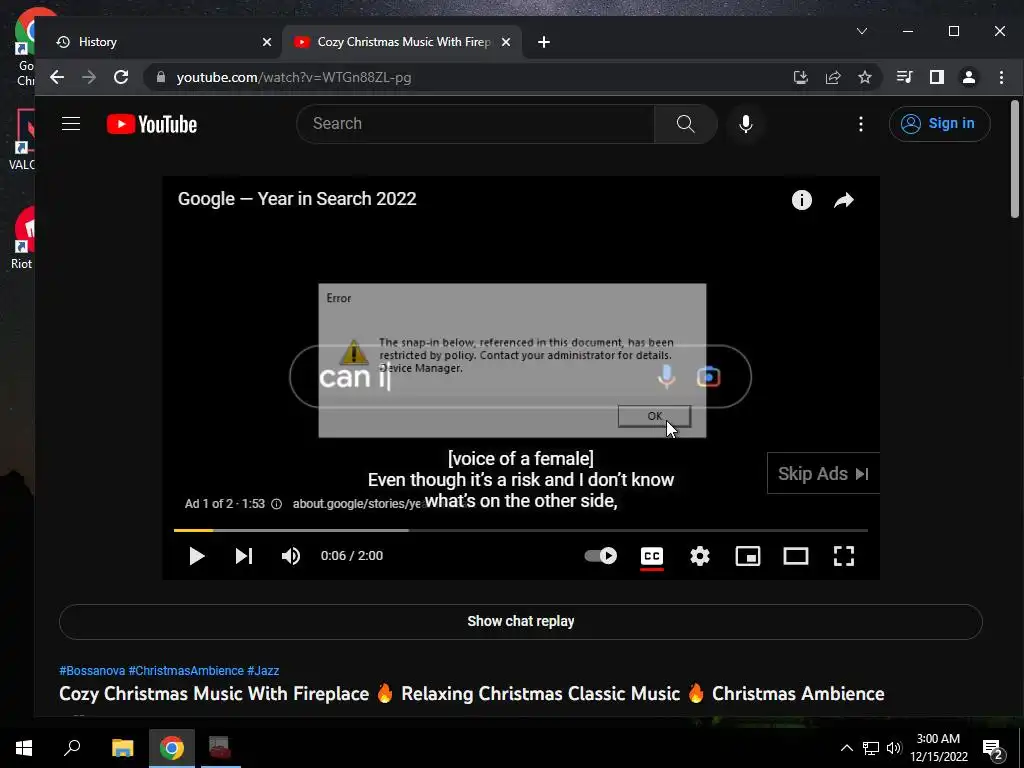Click the ad title Google — Year in Search 2022
Image resolution: width=1024 pixels, height=768 pixels.
click(x=297, y=199)
